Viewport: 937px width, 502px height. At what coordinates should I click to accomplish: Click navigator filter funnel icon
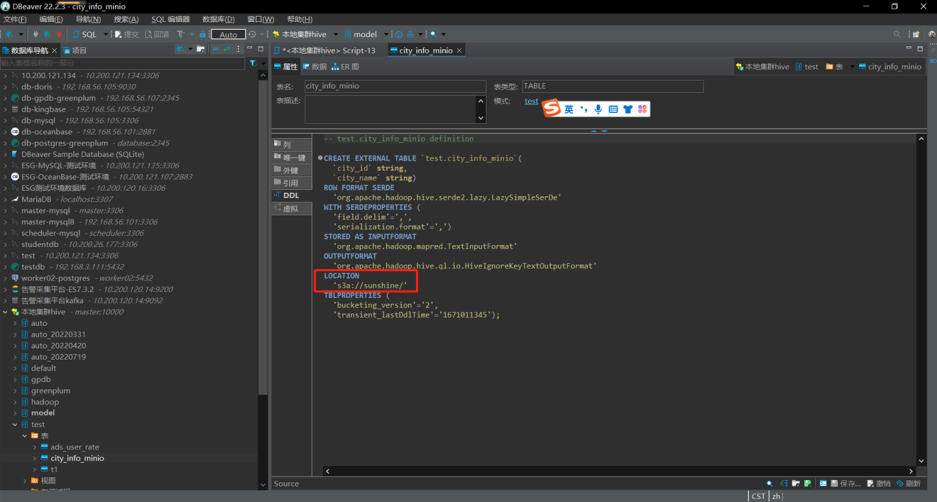253,63
